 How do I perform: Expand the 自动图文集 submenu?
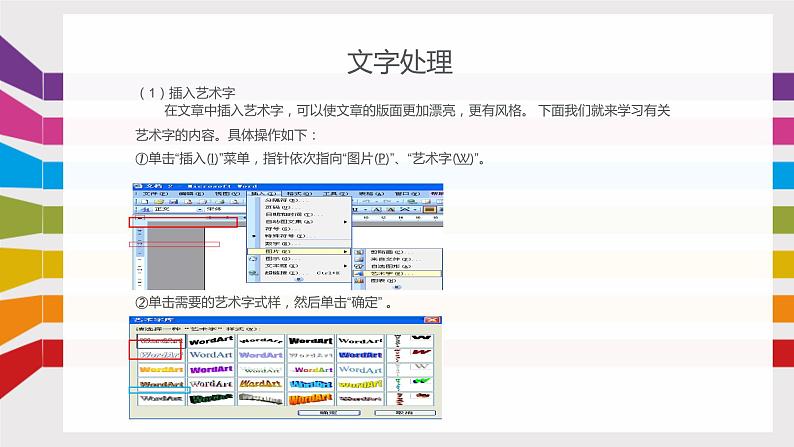[299, 222]
